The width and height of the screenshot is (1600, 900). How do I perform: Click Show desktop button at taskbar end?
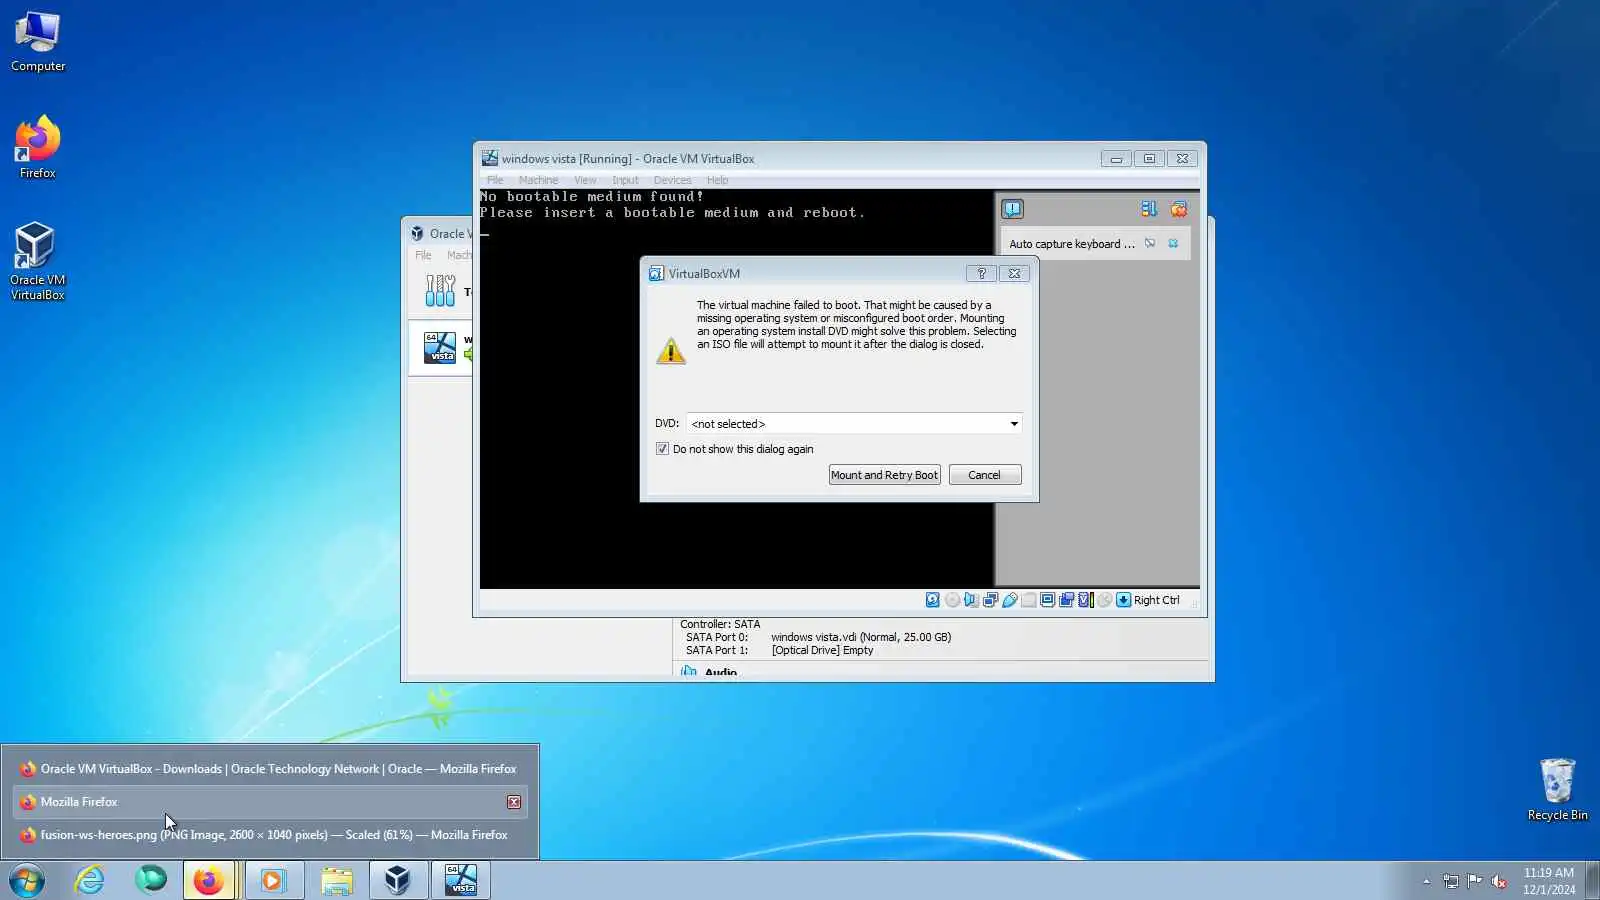tap(1592, 881)
